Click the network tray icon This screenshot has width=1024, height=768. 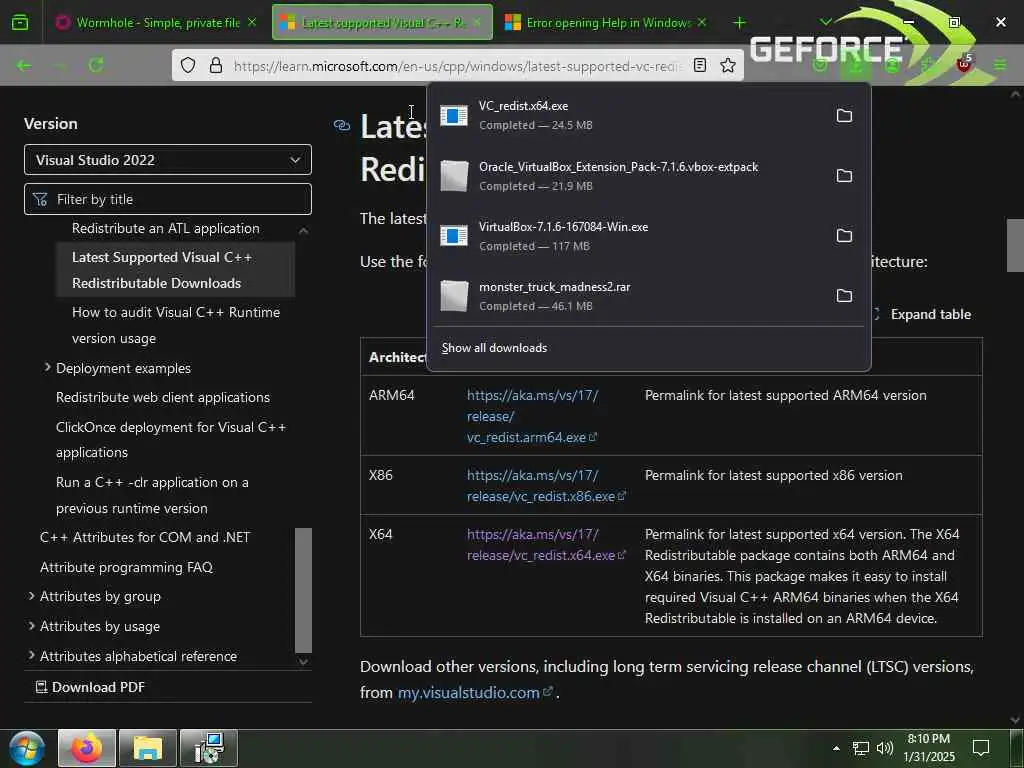point(861,748)
